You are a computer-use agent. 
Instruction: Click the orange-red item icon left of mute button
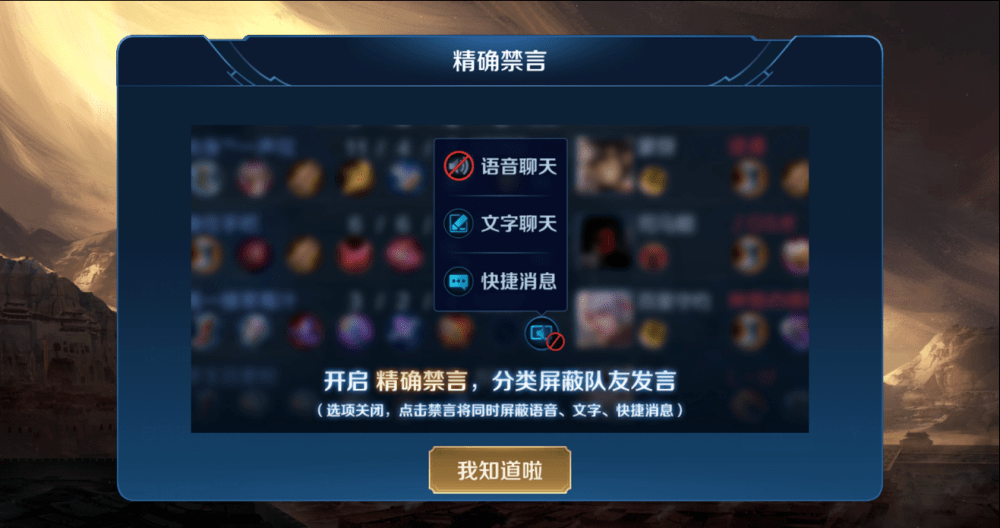[x=455, y=331]
